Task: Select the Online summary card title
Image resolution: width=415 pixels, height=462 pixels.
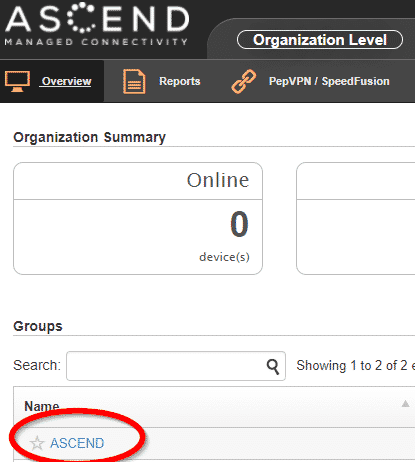Action: click(x=218, y=180)
